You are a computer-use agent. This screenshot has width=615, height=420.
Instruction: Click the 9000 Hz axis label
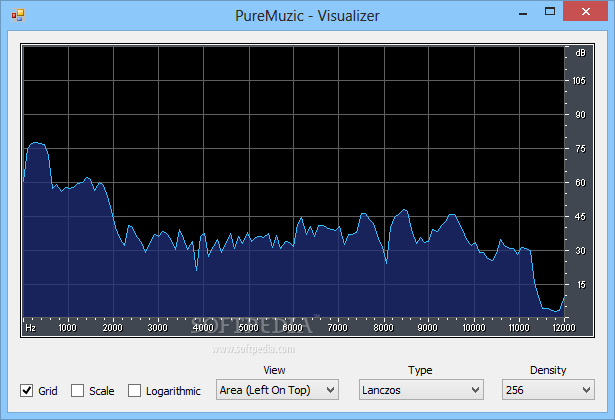tap(428, 327)
